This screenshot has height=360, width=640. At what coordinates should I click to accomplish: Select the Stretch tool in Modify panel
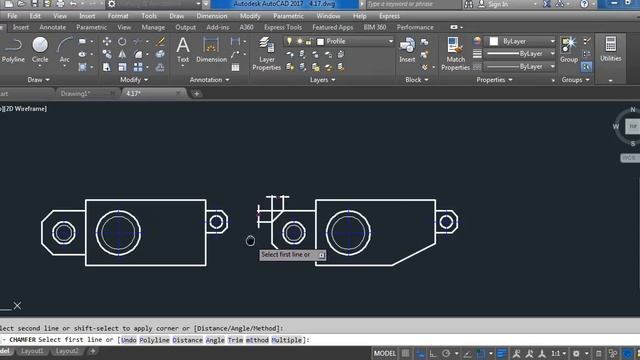point(107,67)
